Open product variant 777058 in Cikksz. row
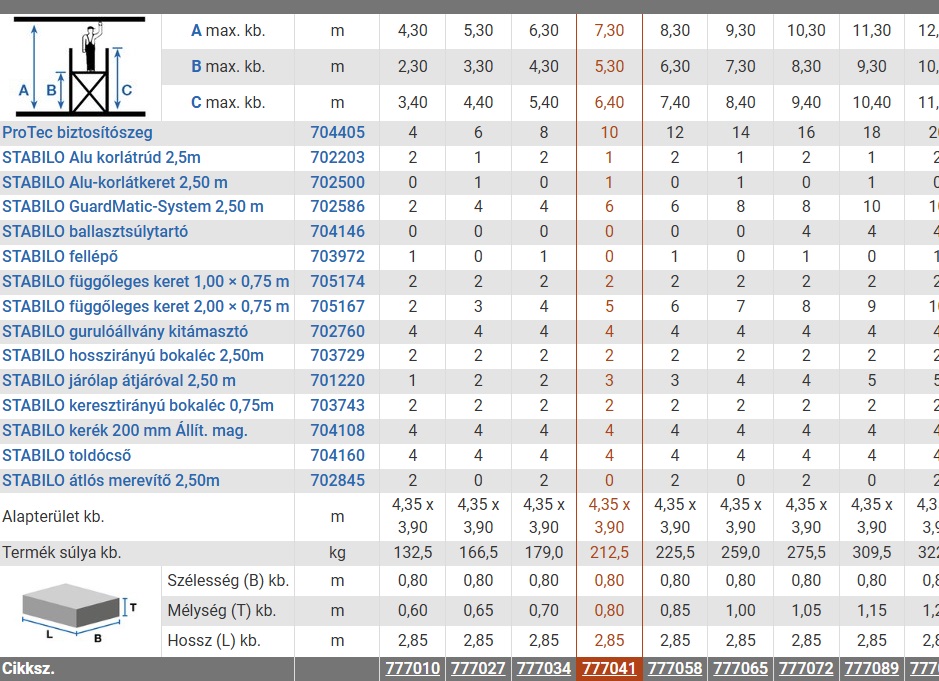939x681 pixels. [675, 668]
